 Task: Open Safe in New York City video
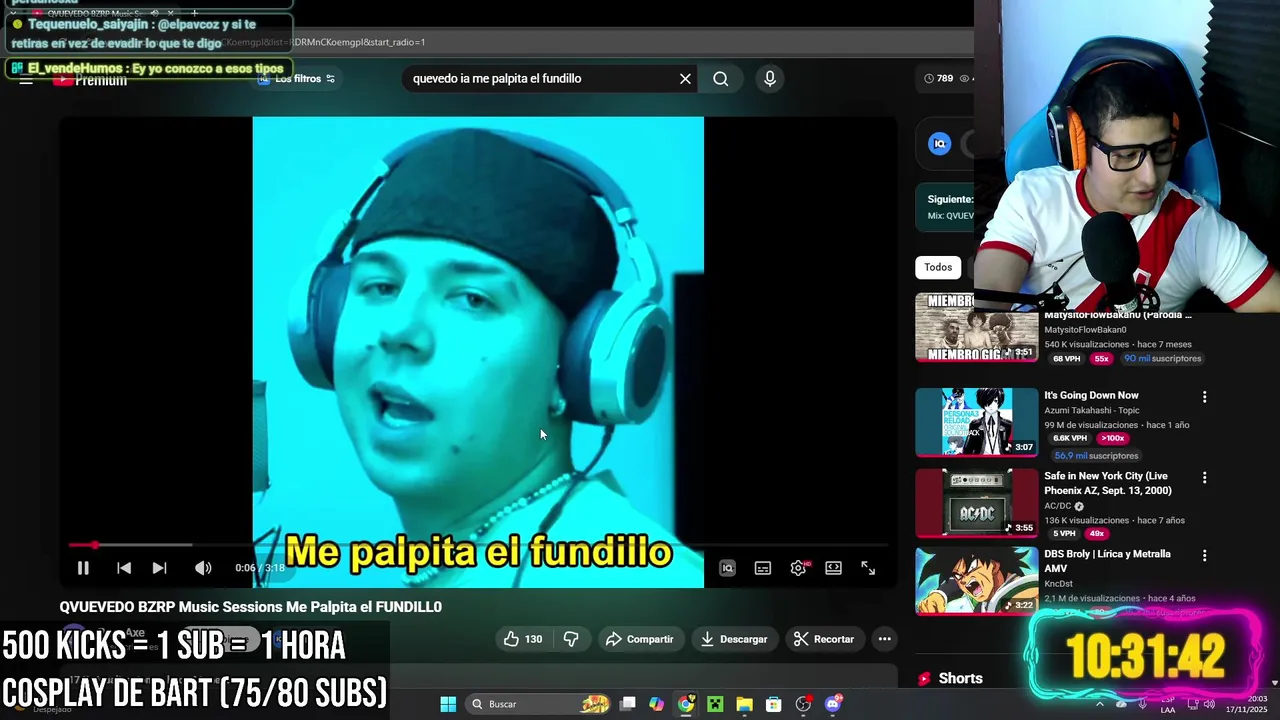1108,483
